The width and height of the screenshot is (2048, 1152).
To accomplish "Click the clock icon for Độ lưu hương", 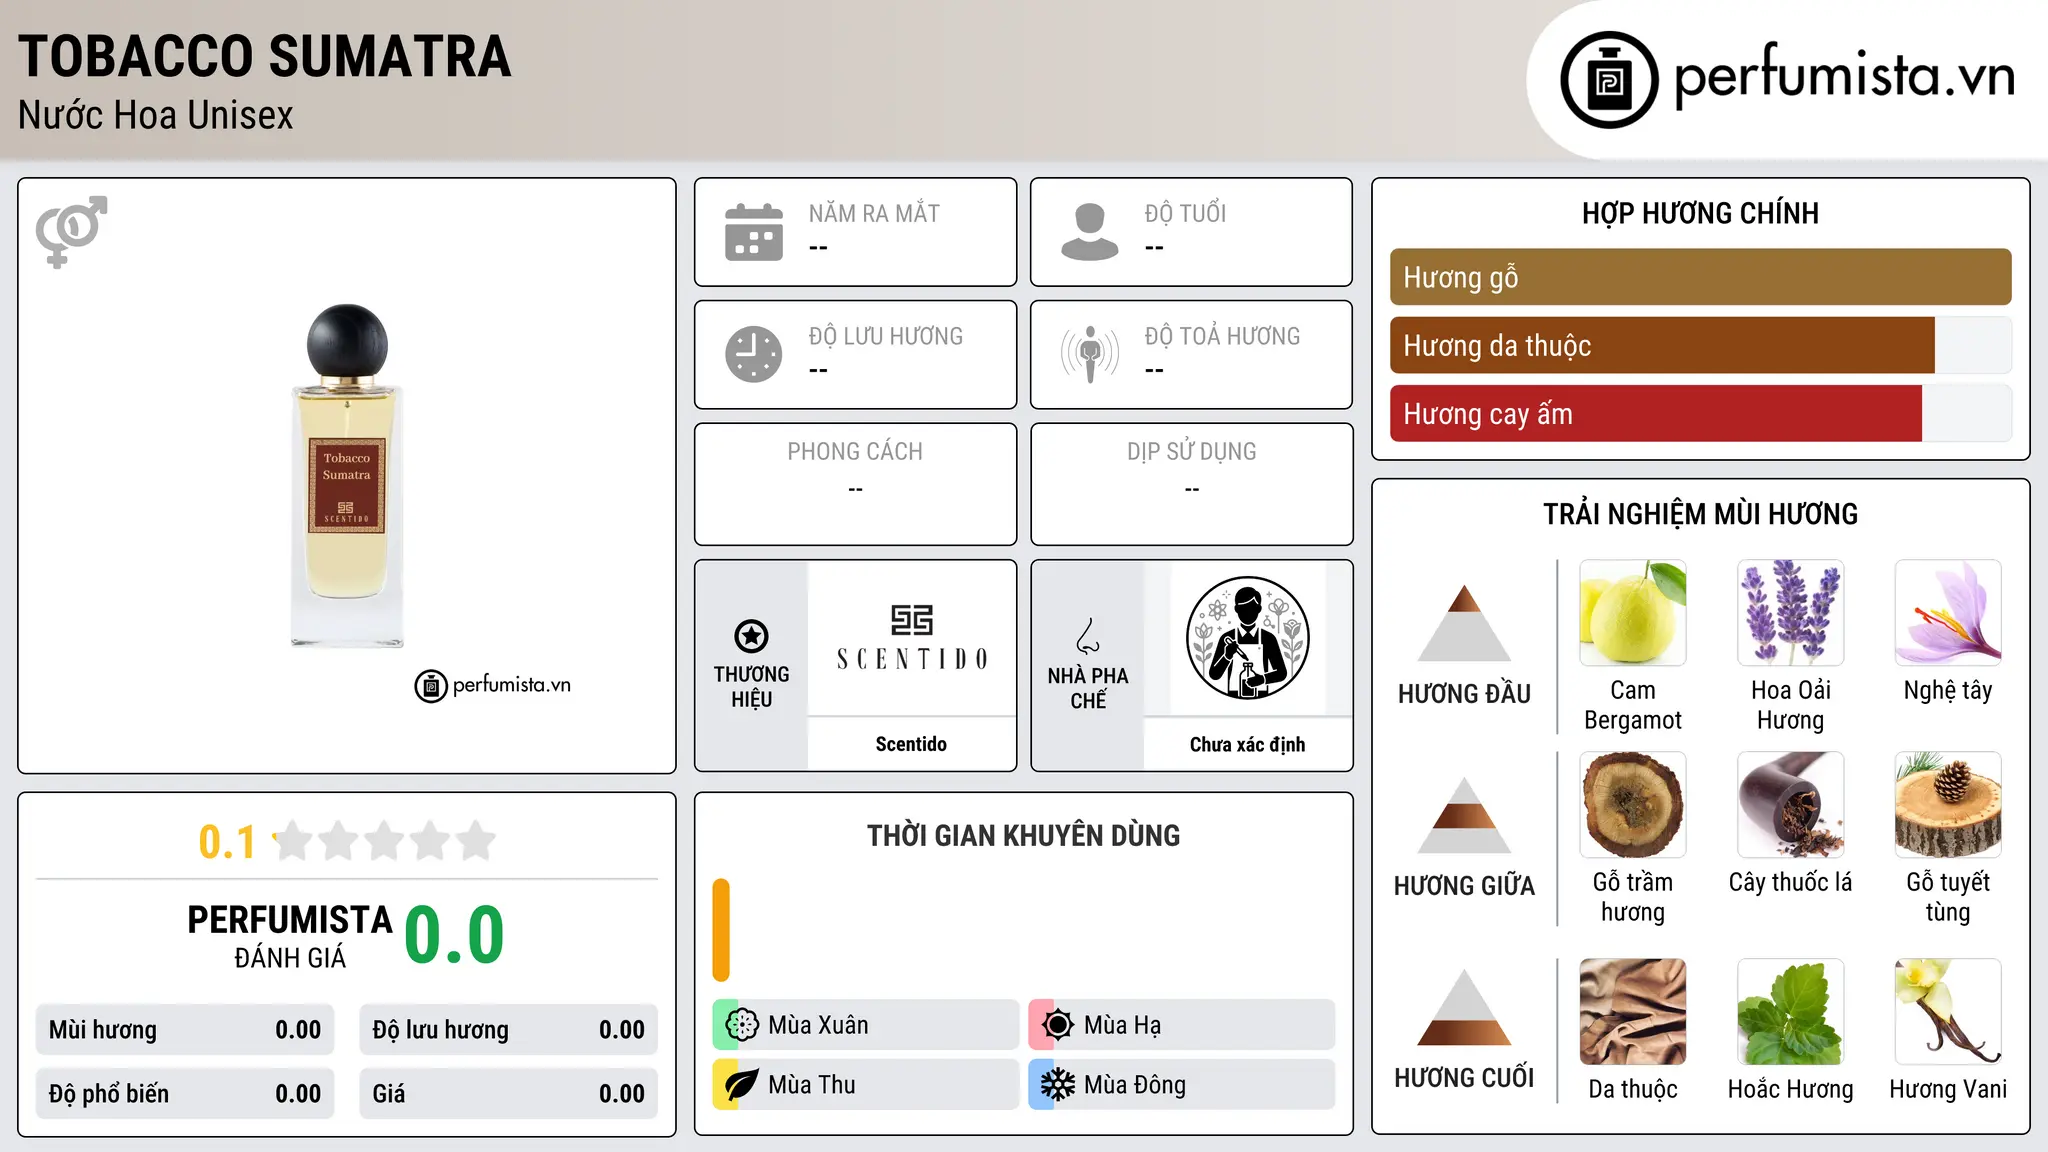I will coord(754,354).
